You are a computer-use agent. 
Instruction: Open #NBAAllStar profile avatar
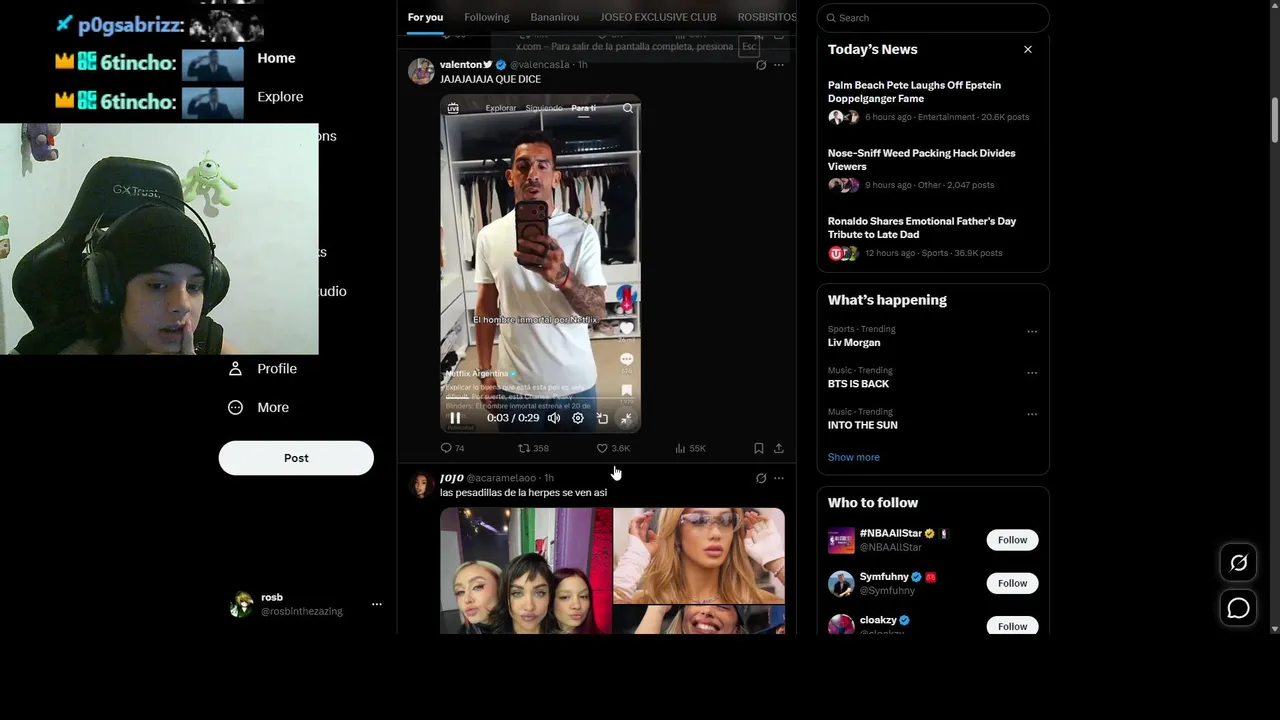(841, 540)
